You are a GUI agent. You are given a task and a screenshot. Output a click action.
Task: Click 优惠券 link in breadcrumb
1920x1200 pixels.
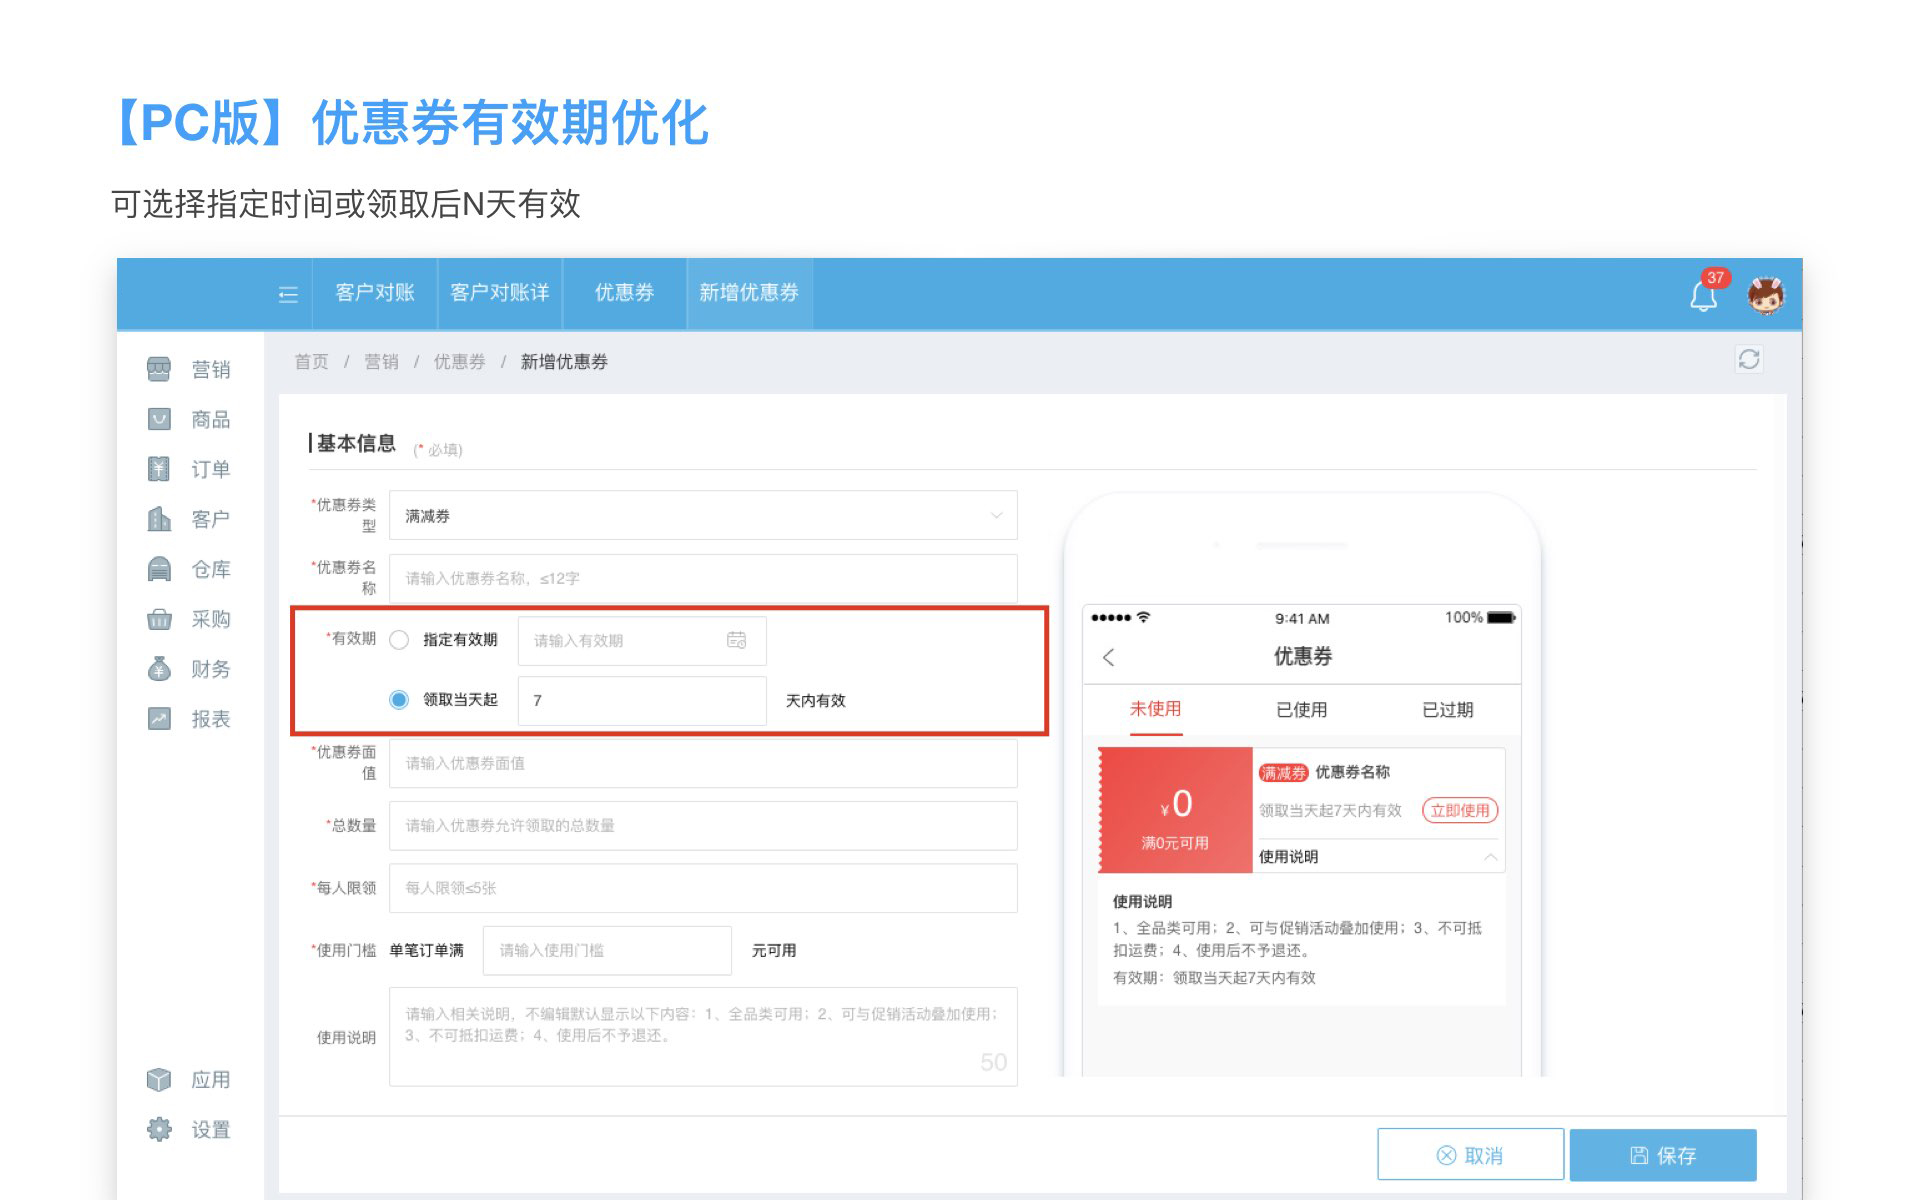(x=459, y=362)
